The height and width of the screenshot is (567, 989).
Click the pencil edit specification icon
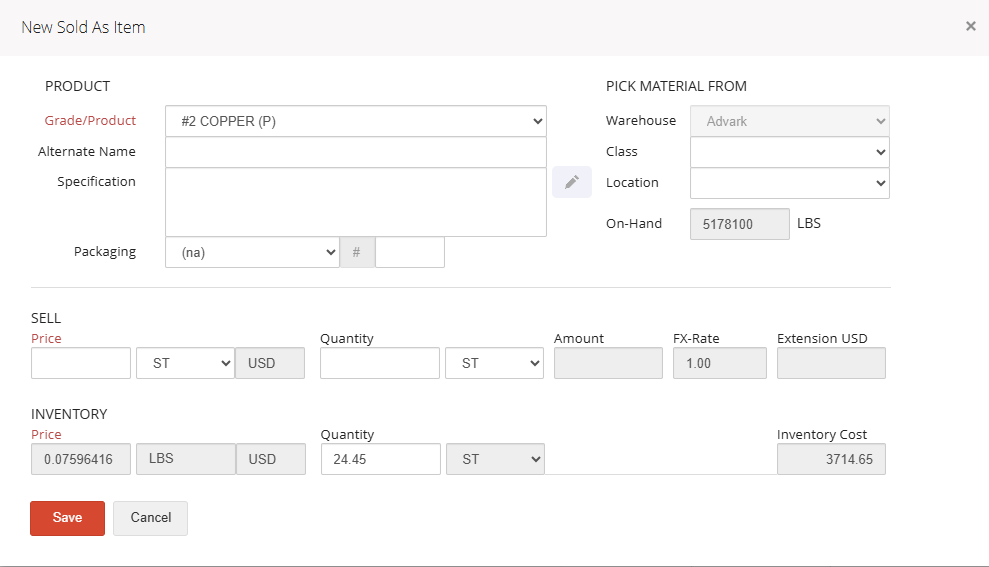(x=571, y=182)
